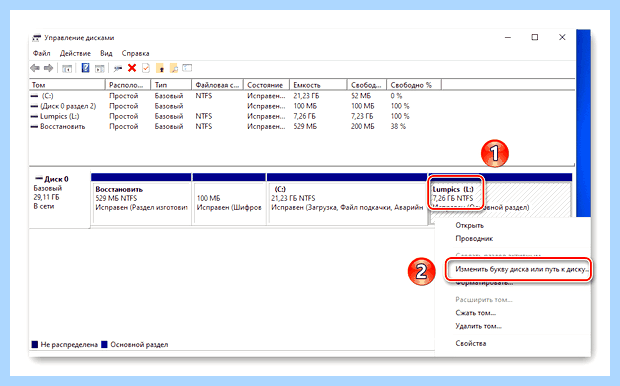The height and width of the screenshot is (386, 620).
Task: Click the Не распределена legend color square
Action: coord(35,344)
